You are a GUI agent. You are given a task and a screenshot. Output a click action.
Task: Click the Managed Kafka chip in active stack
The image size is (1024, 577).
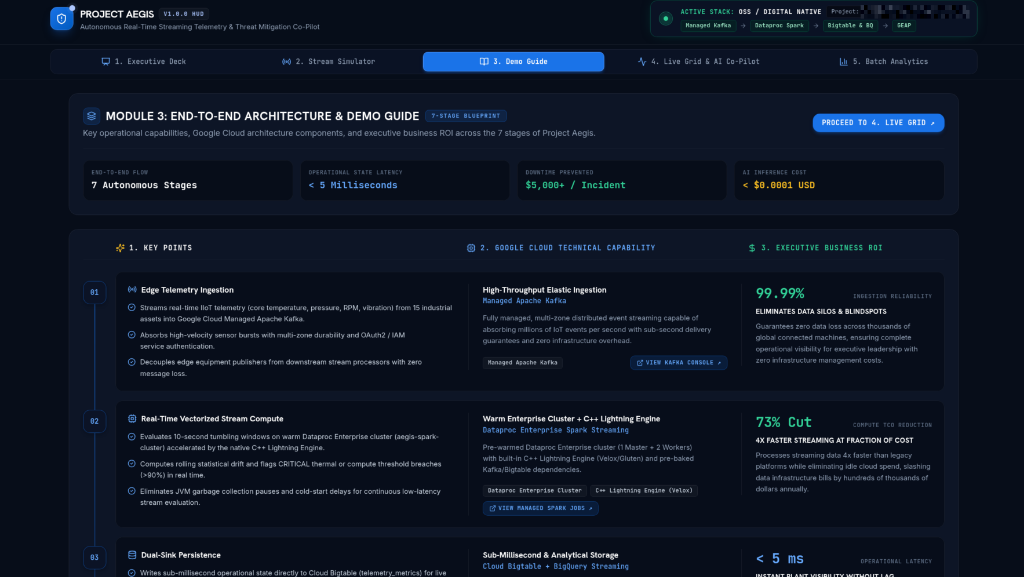tap(709, 26)
